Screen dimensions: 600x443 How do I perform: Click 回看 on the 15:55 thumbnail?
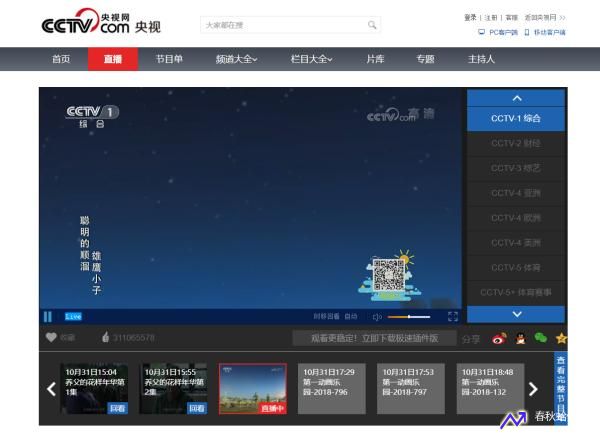point(197,408)
